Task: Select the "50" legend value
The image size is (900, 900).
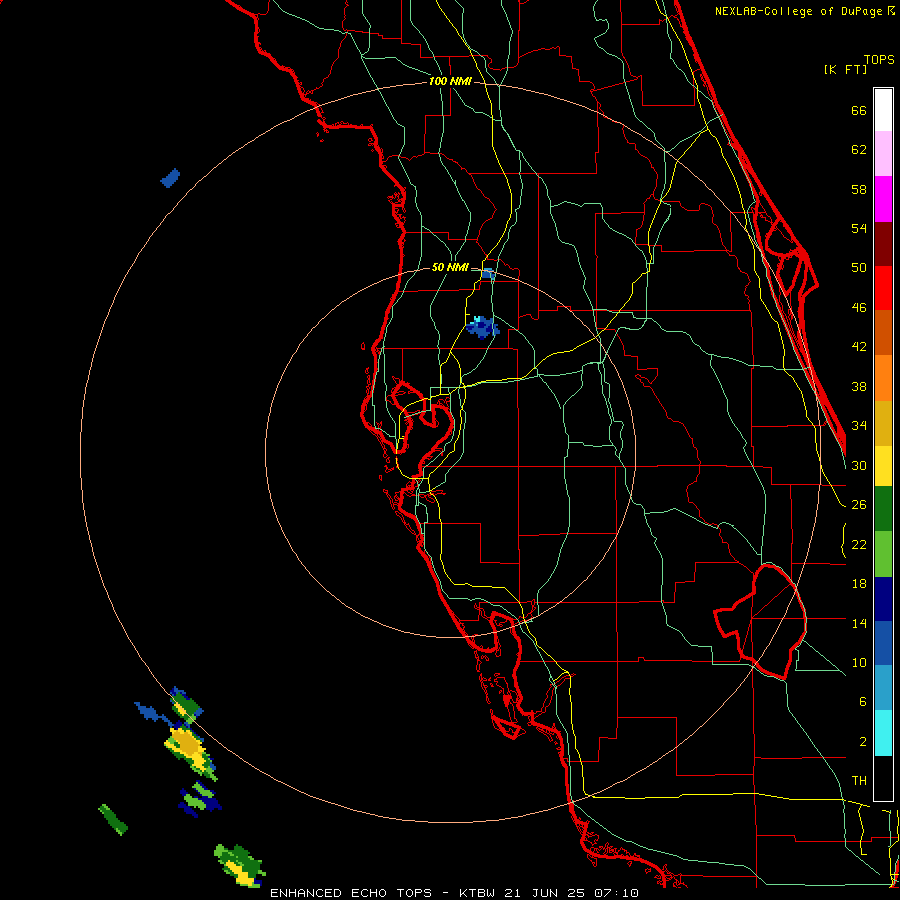Action: click(859, 268)
